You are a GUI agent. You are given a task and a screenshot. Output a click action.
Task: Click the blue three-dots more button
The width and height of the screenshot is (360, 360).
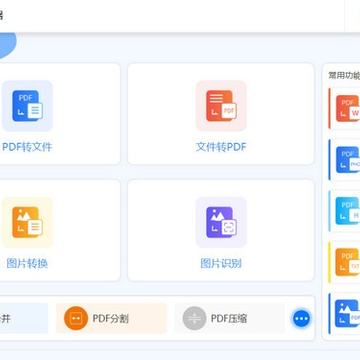click(x=302, y=318)
